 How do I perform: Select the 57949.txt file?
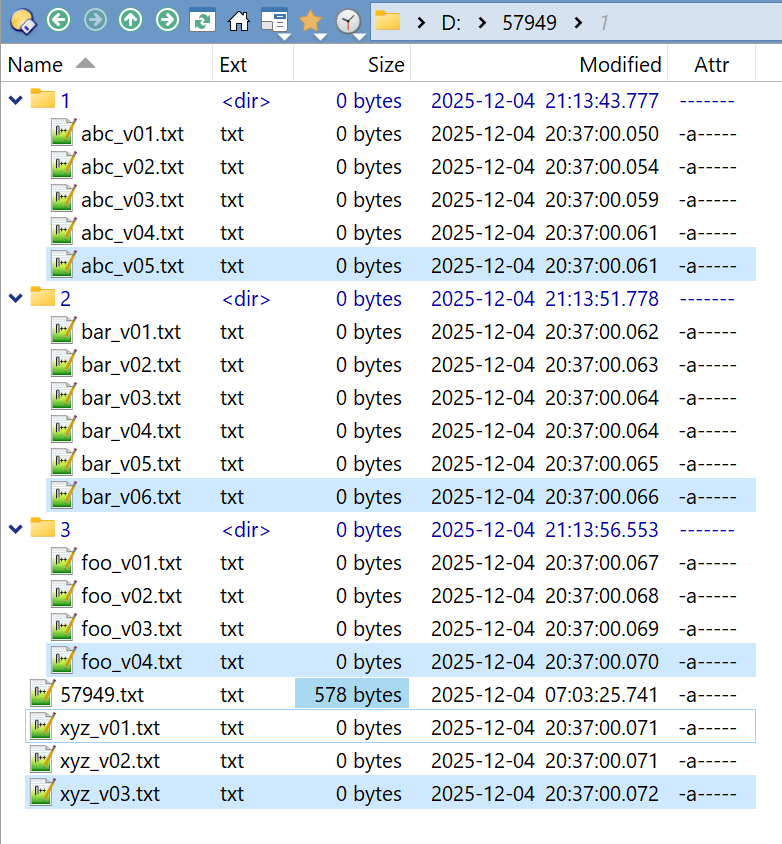tap(101, 694)
